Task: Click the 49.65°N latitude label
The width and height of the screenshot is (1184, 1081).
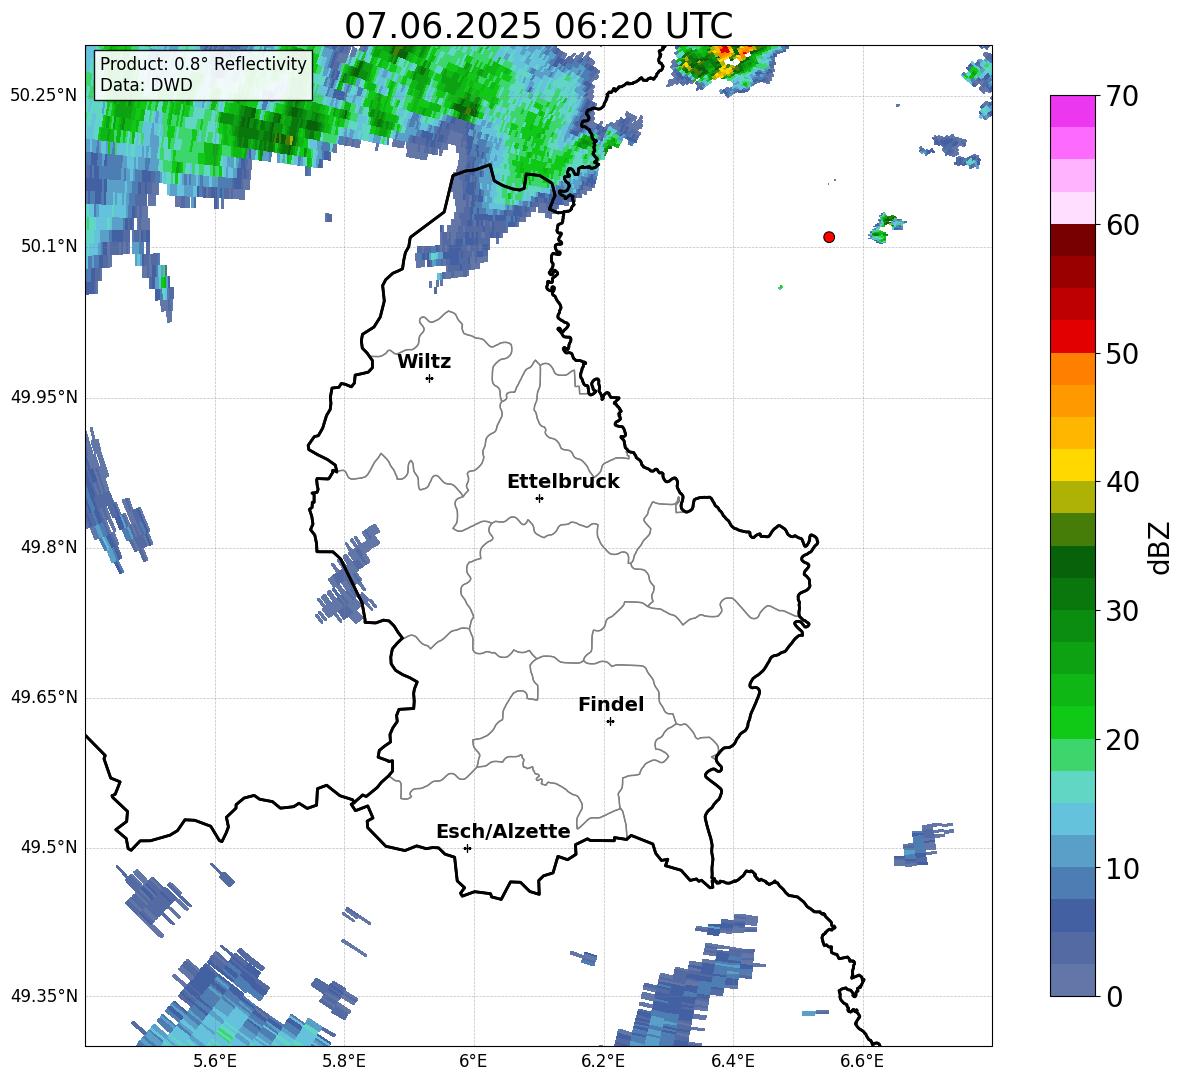Action: [x=44, y=697]
